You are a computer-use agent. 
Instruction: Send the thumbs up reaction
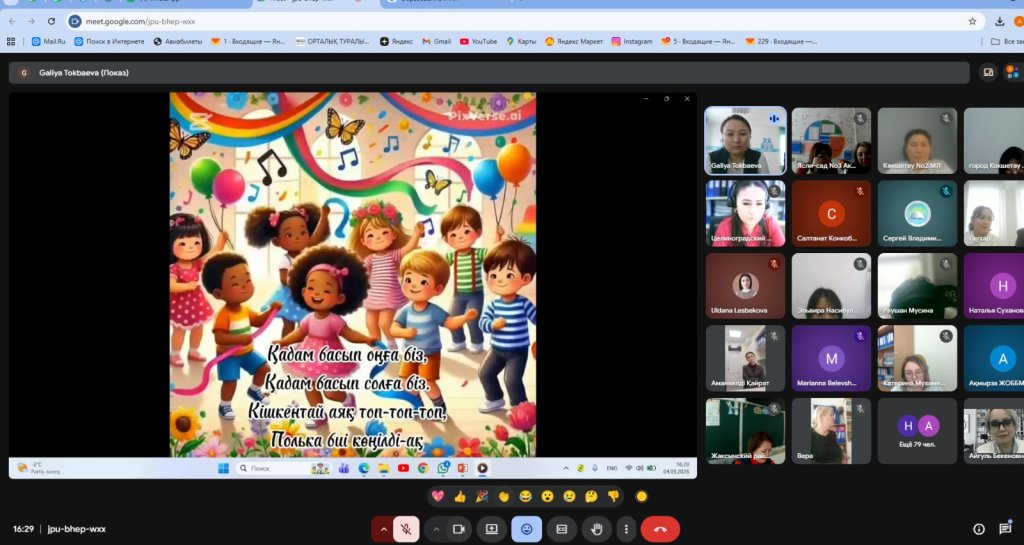coord(460,496)
